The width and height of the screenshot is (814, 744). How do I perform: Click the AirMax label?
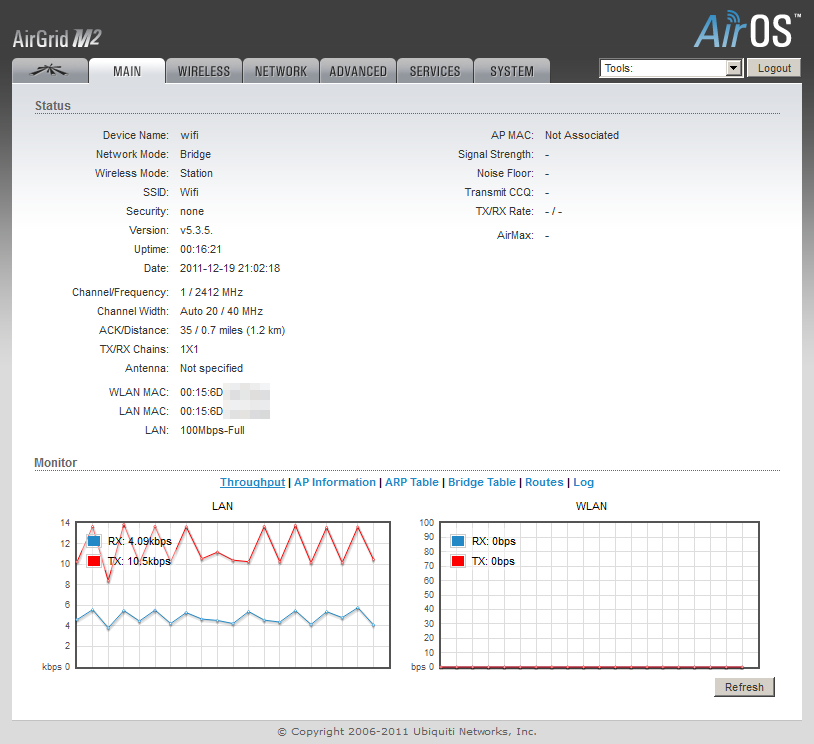point(515,236)
